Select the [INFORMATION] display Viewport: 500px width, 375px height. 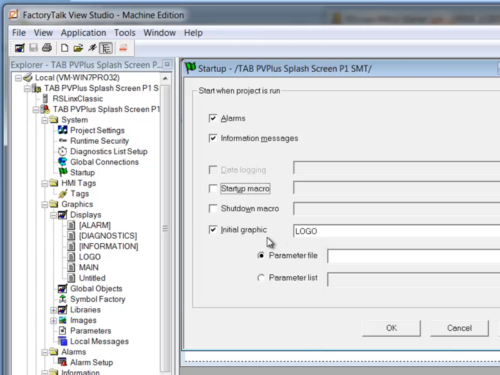[x=108, y=246]
